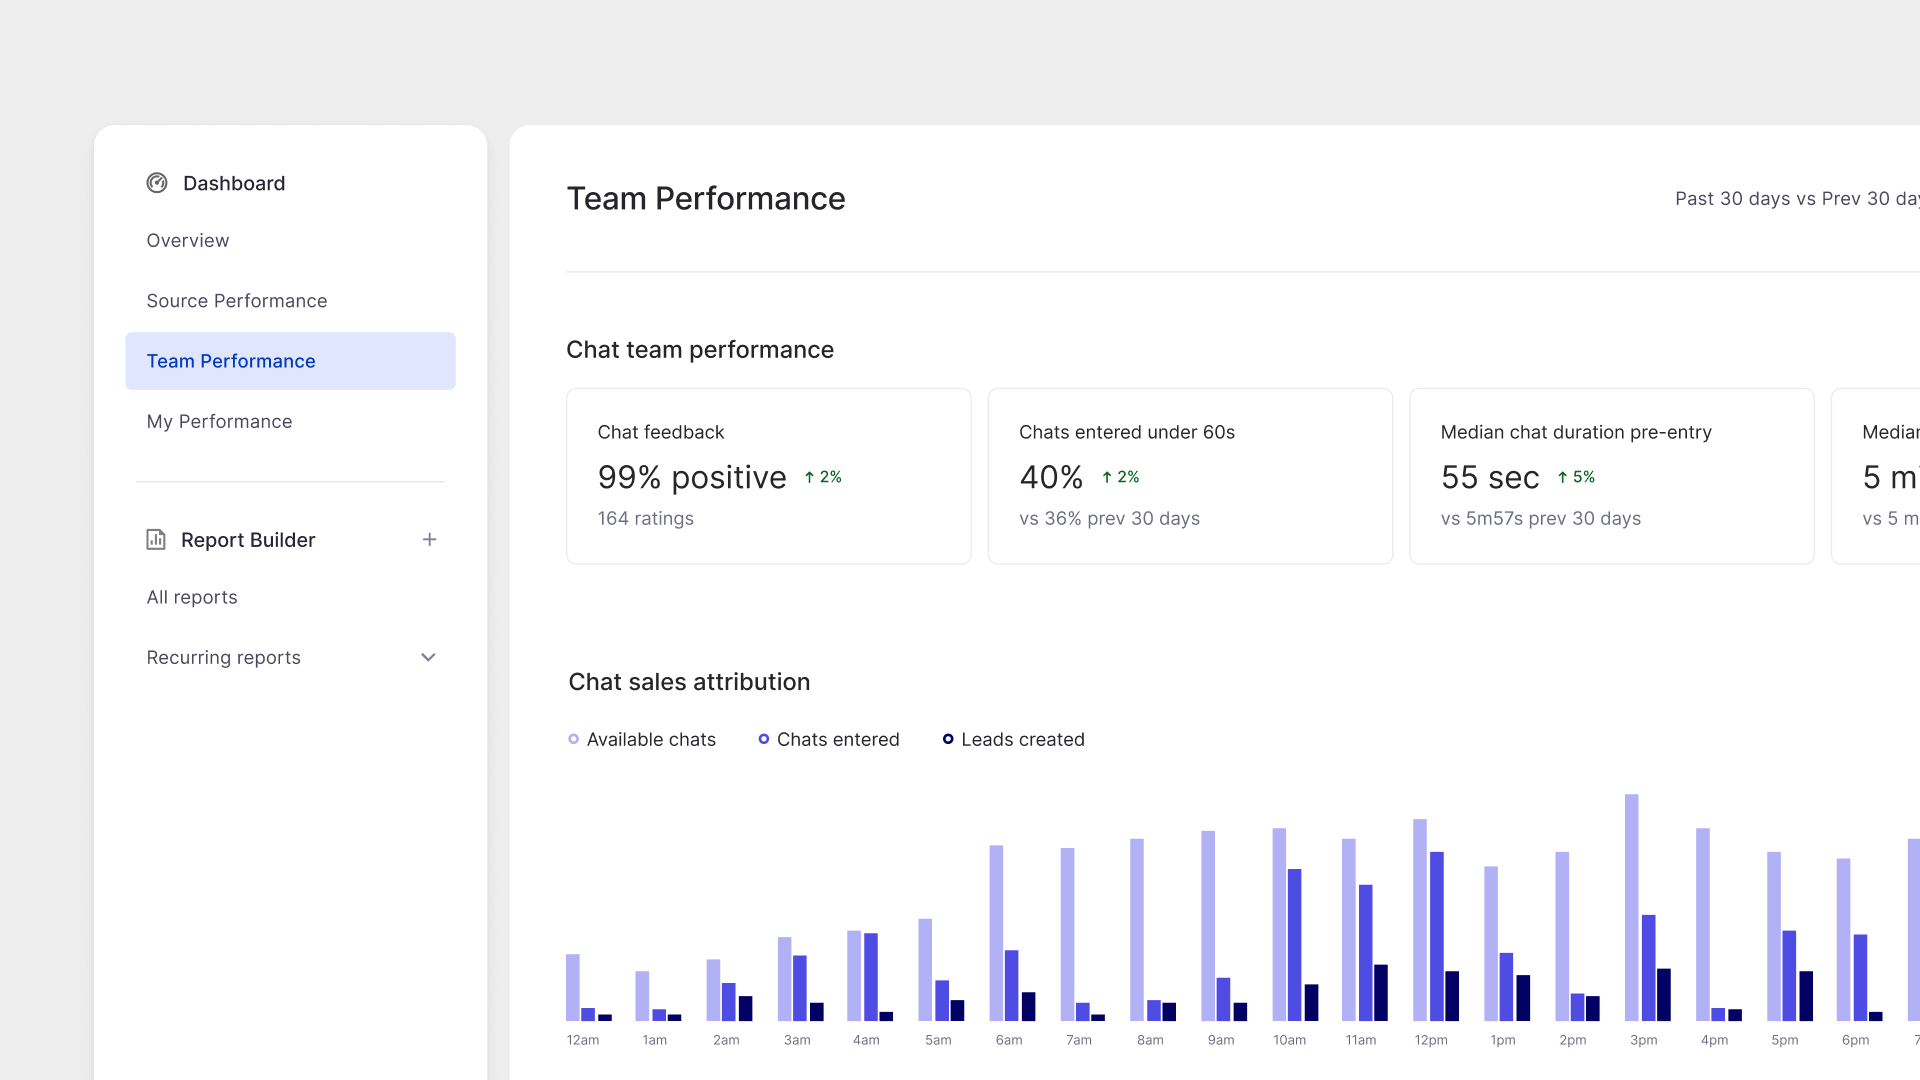Click the 11am leads created bar
The width and height of the screenshot is (1920, 1080).
pyautogui.click(x=1381, y=993)
